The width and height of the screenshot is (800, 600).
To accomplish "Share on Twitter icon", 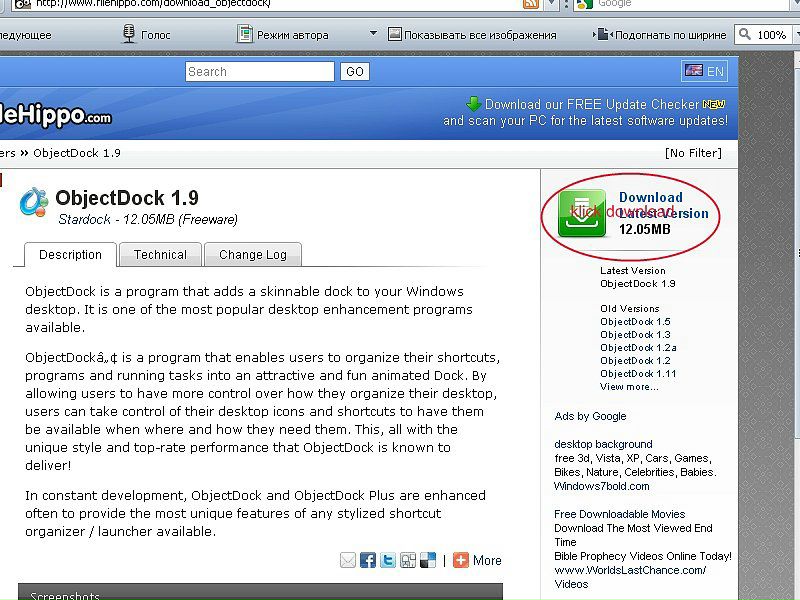I will click(x=388, y=561).
